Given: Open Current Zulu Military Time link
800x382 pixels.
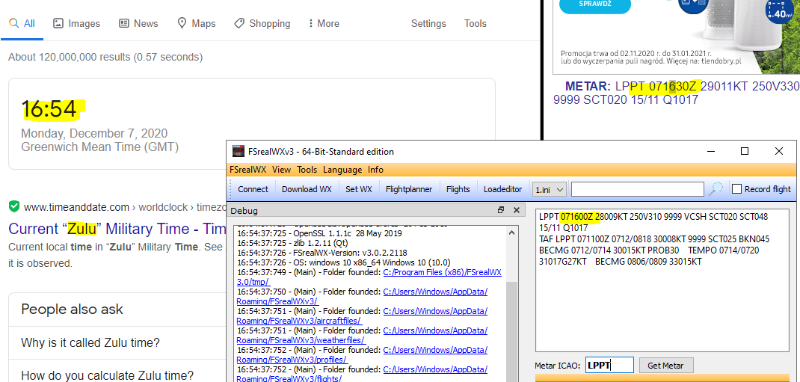Looking at the screenshot, I should click(117, 228).
